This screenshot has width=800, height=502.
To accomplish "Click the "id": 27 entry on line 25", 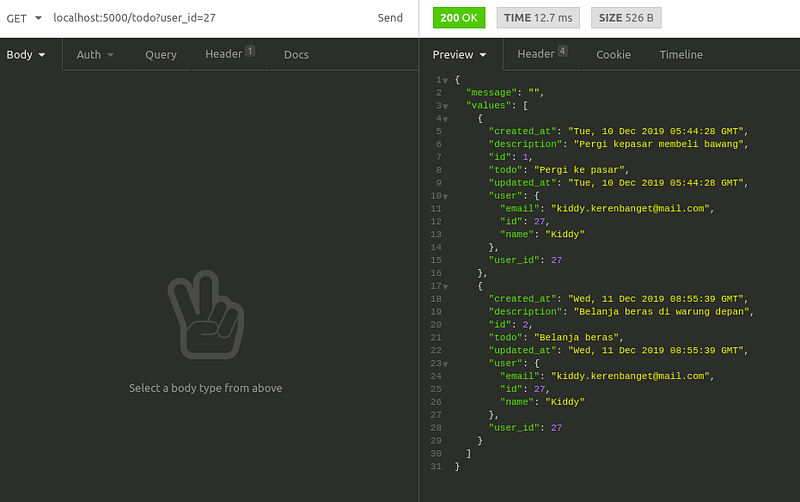I will (x=524, y=389).
